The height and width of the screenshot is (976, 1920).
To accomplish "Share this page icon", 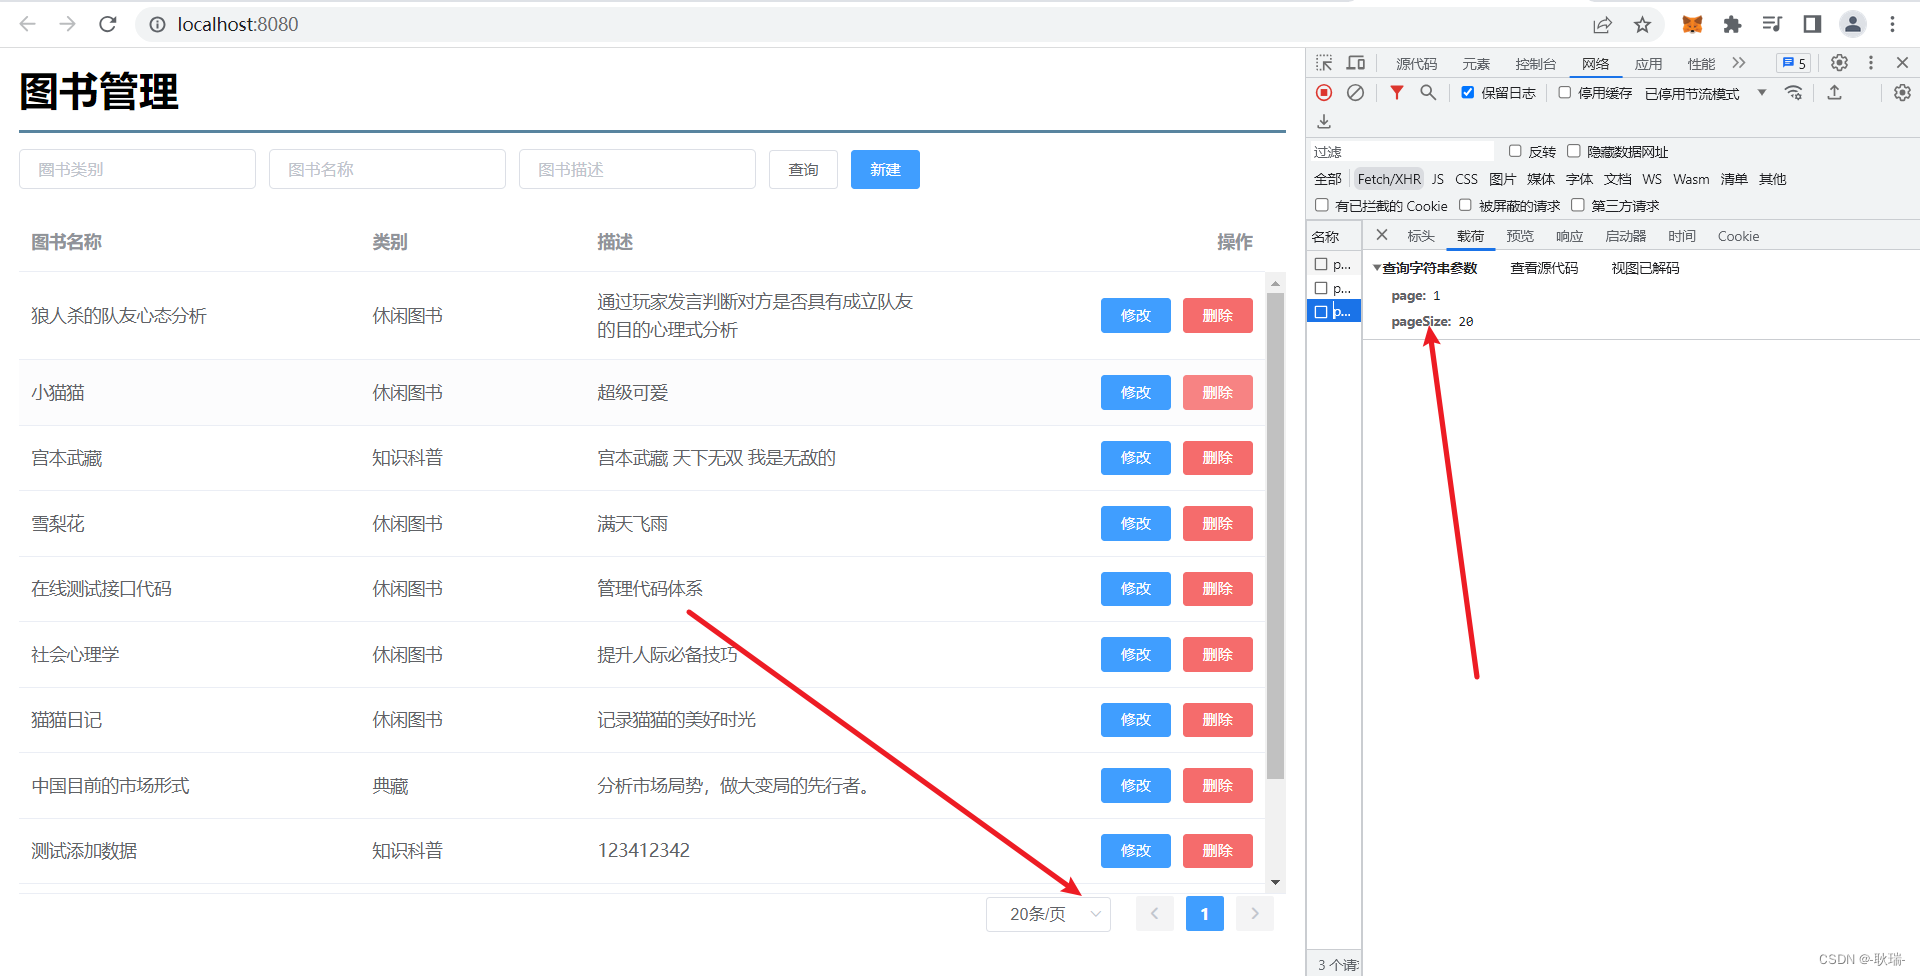I will click(x=1602, y=24).
